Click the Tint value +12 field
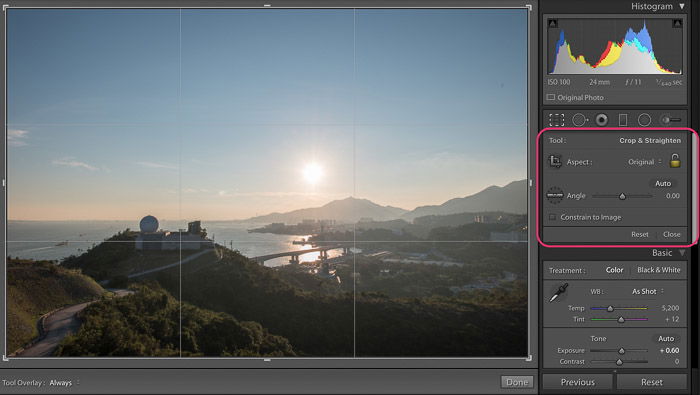Screen dimensions: 700x395 coord(672,319)
